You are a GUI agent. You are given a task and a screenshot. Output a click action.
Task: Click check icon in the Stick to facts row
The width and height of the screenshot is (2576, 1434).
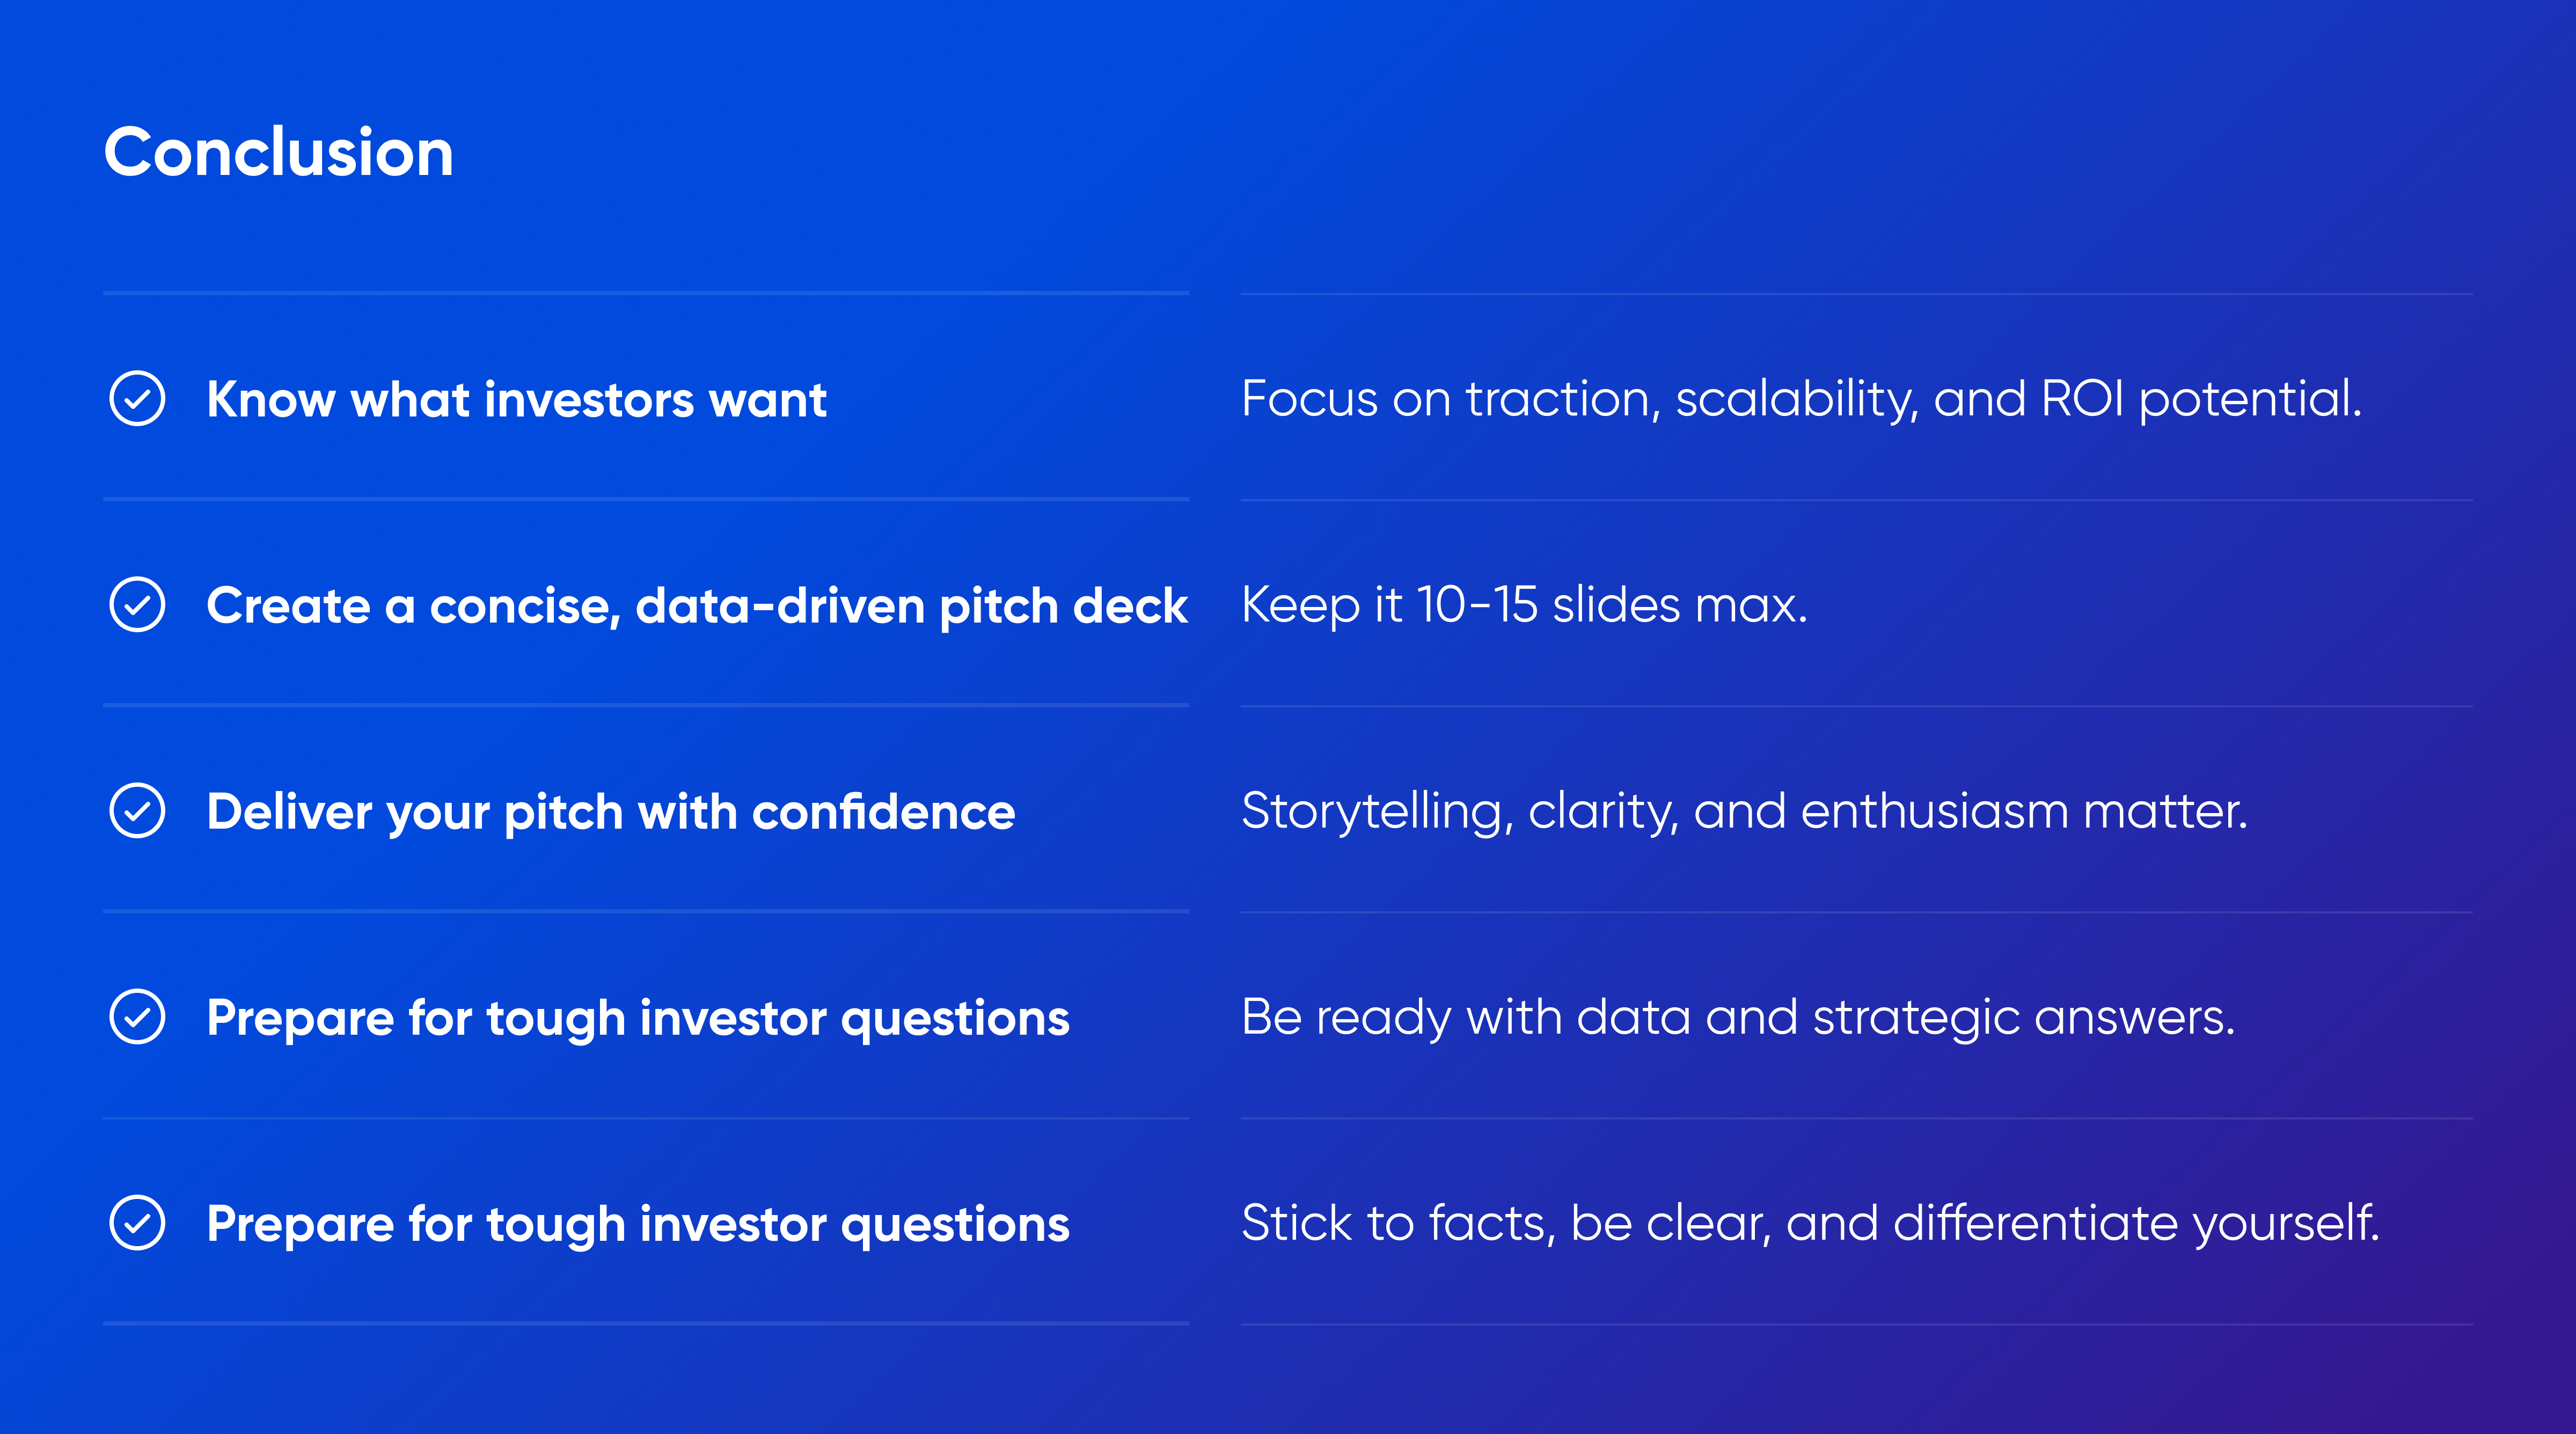tap(137, 1223)
